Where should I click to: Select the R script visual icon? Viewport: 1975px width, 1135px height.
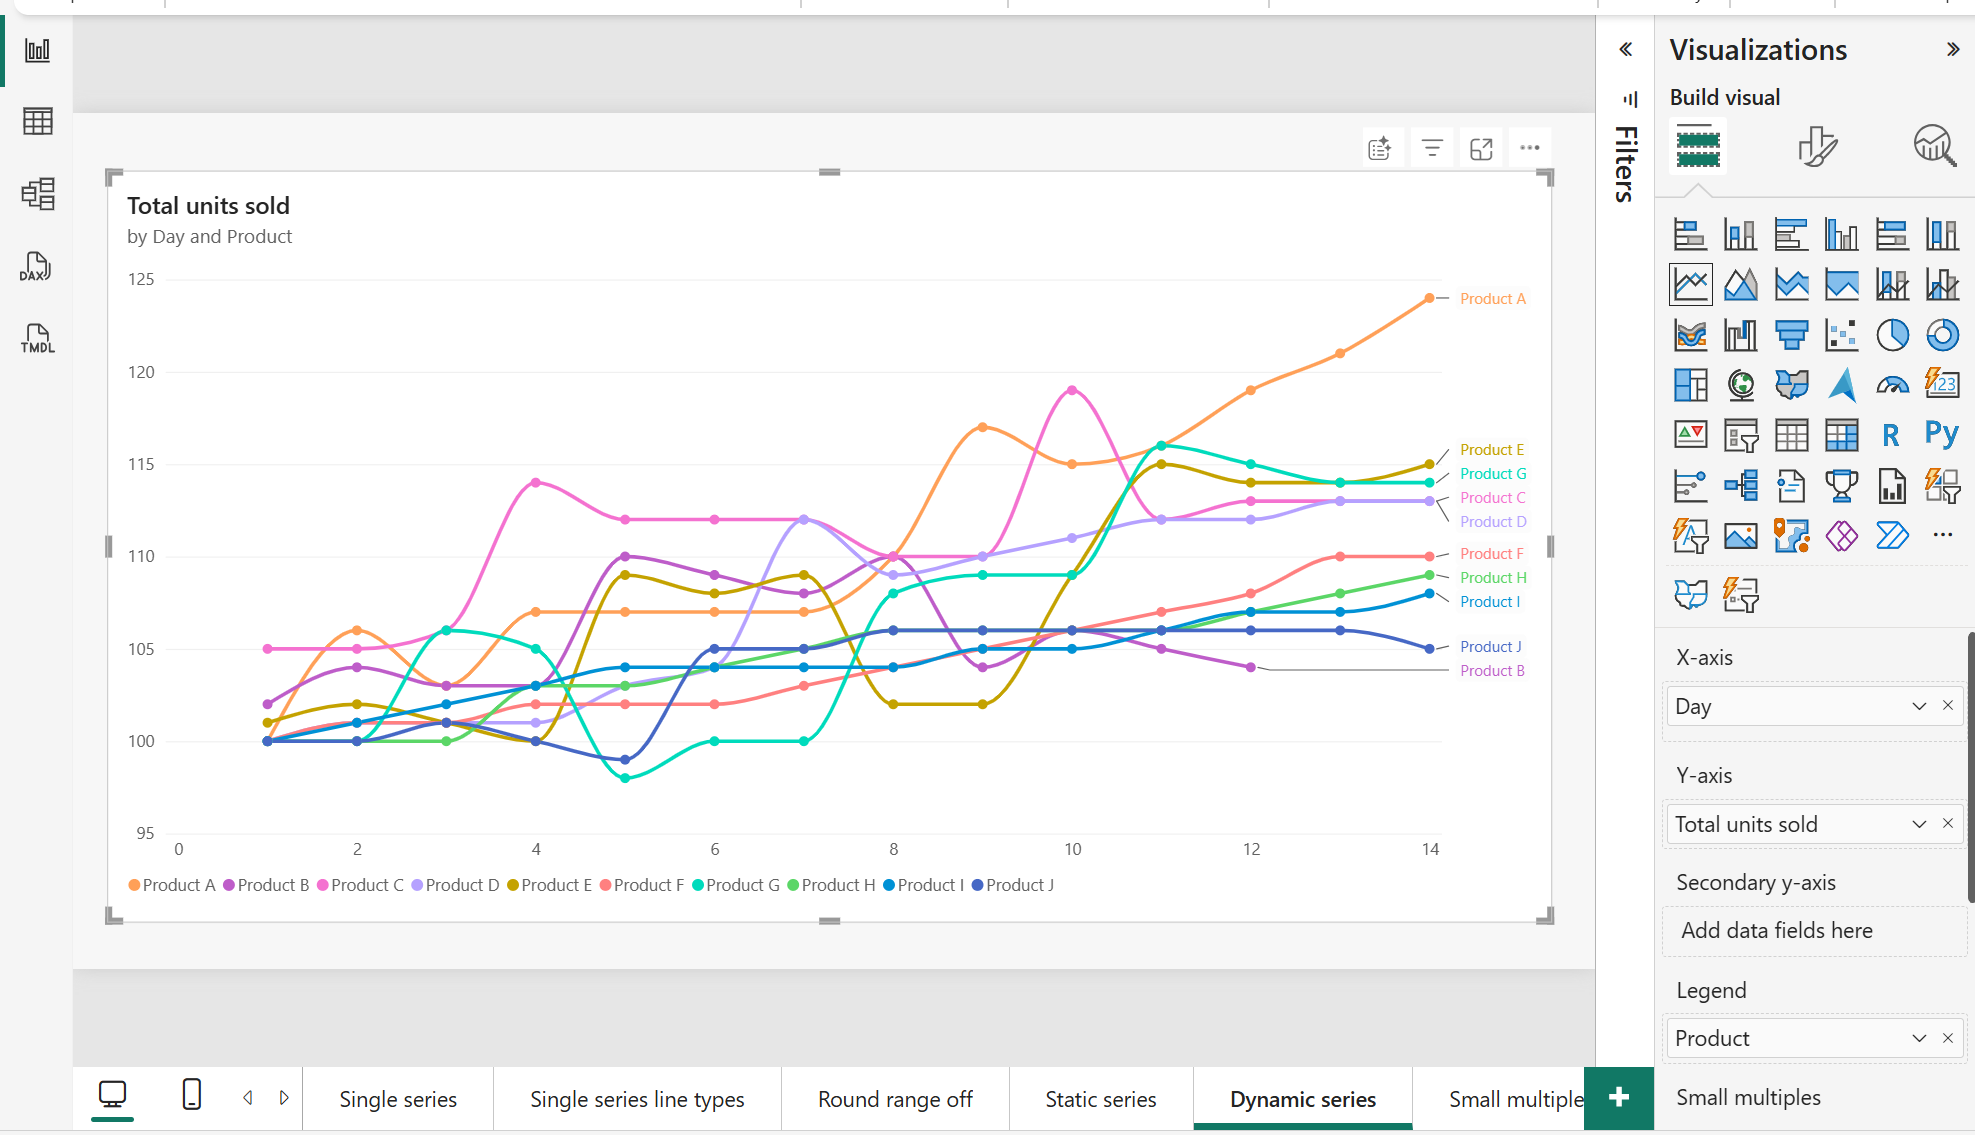click(1889, 433)
